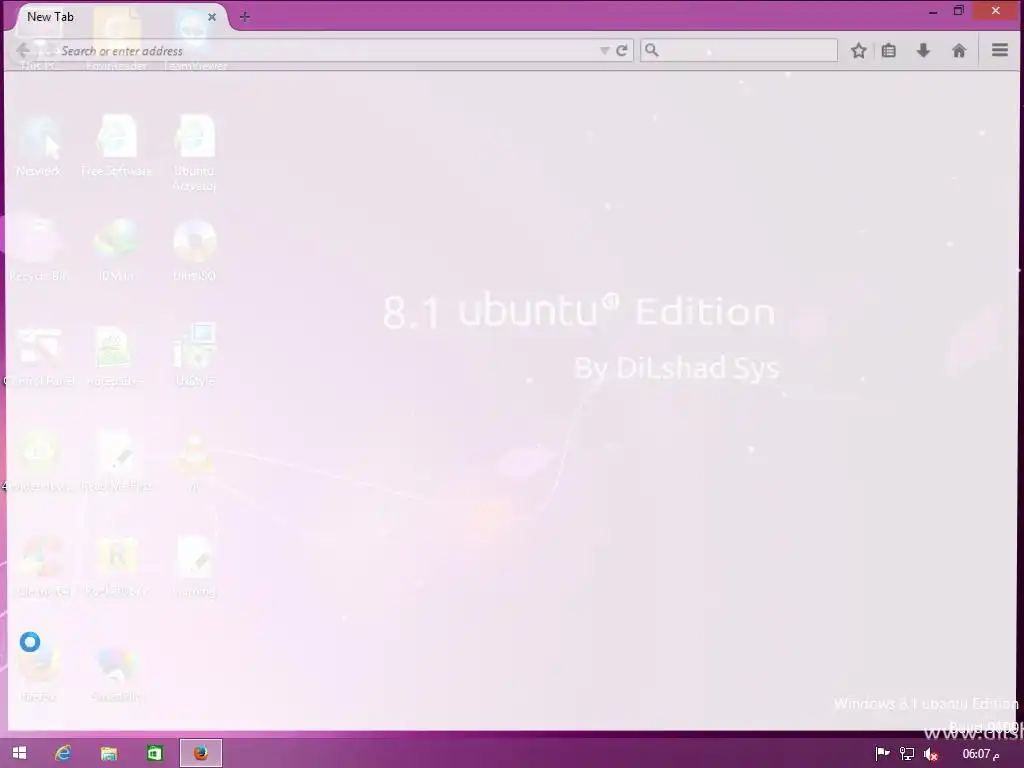Image resolution: width=1024 pixels, height=768 pixels.
Task: Open the Windows Start button
Action: (x=19, y=753)
